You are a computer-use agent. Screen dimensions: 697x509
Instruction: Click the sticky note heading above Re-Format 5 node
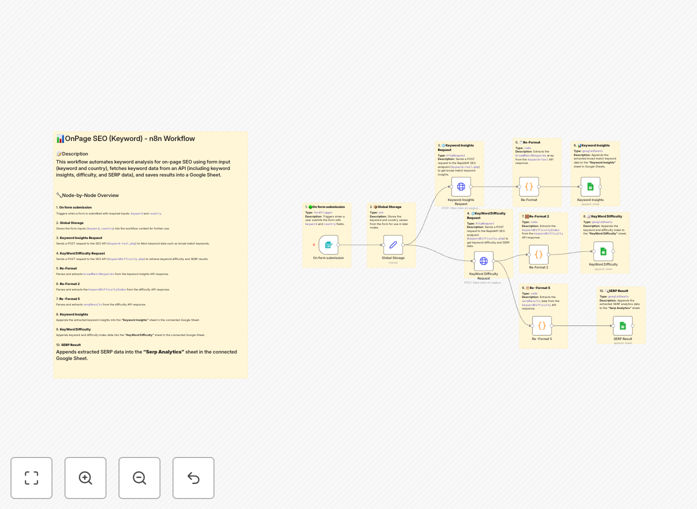[x=536, y=288]
